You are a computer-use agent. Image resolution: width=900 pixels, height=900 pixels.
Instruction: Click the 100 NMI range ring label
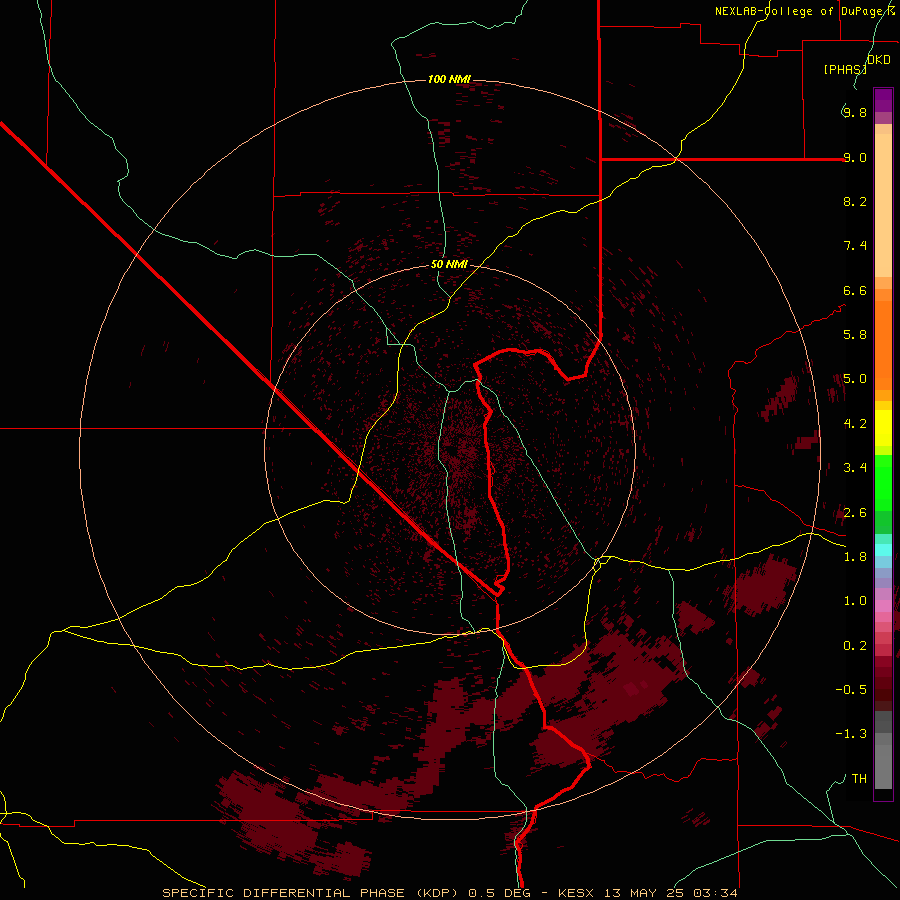(449, 79)
